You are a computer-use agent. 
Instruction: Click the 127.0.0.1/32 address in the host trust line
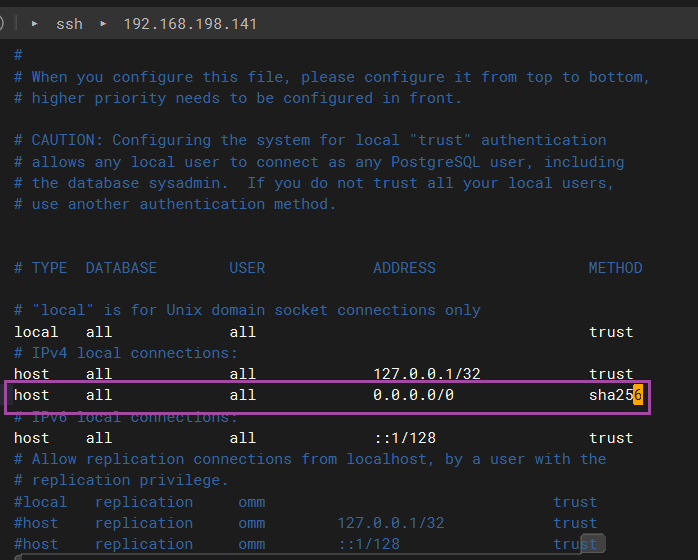426,374
